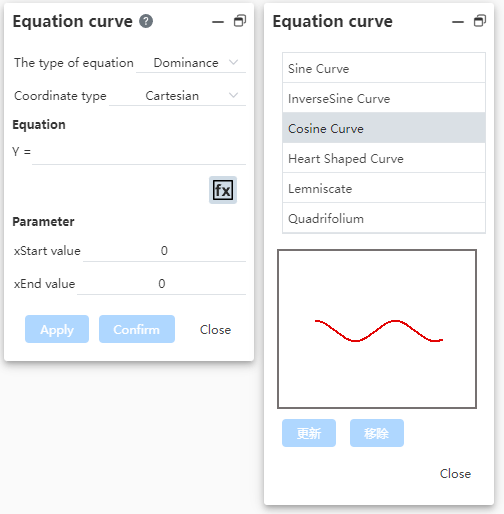
Task: Minimize the left Equation curve panel
Action: (x=218, y=22)
